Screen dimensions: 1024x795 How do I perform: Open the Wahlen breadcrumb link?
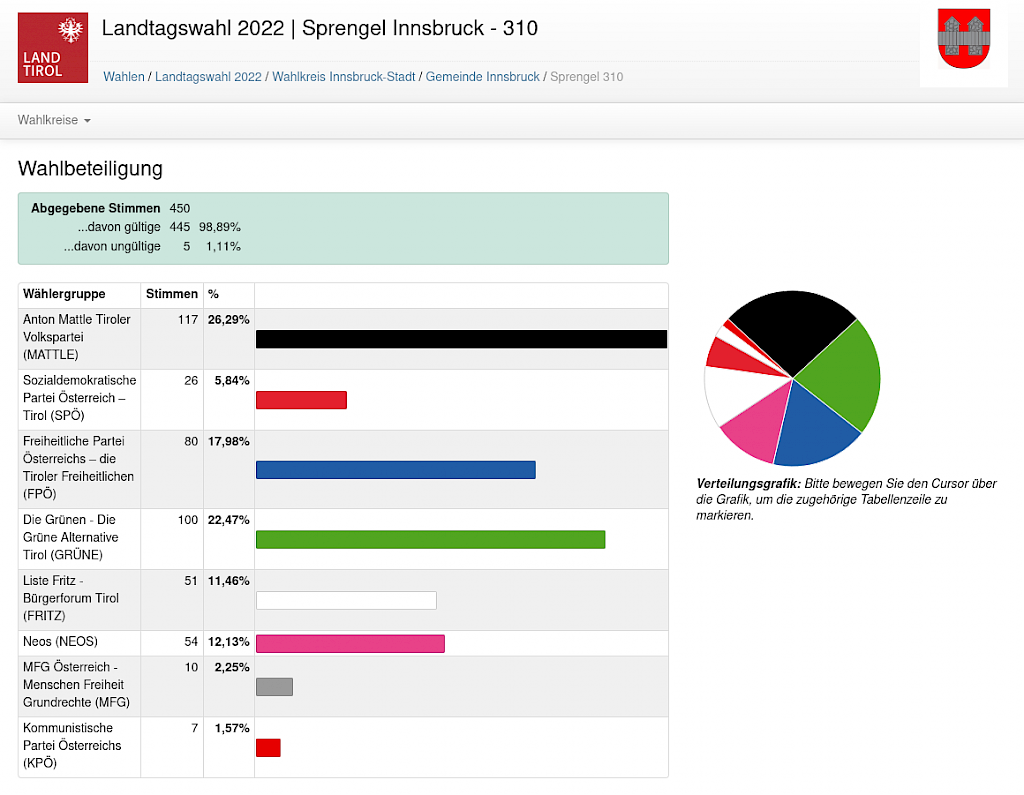[123, 76]
